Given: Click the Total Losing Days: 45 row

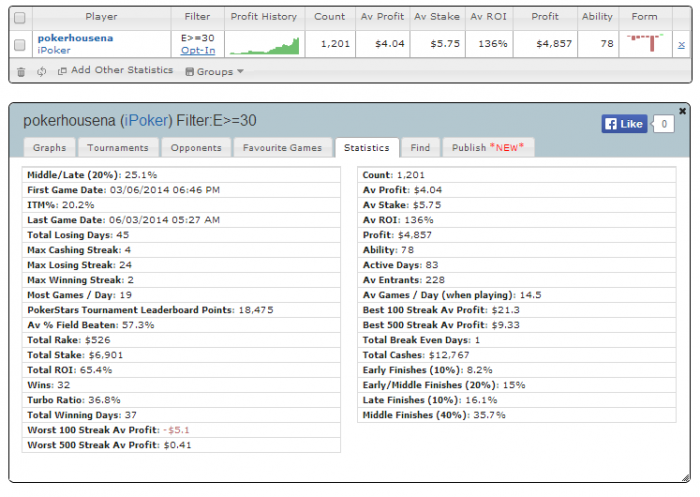Looking at the screenshot, I should tap(181, 235).
